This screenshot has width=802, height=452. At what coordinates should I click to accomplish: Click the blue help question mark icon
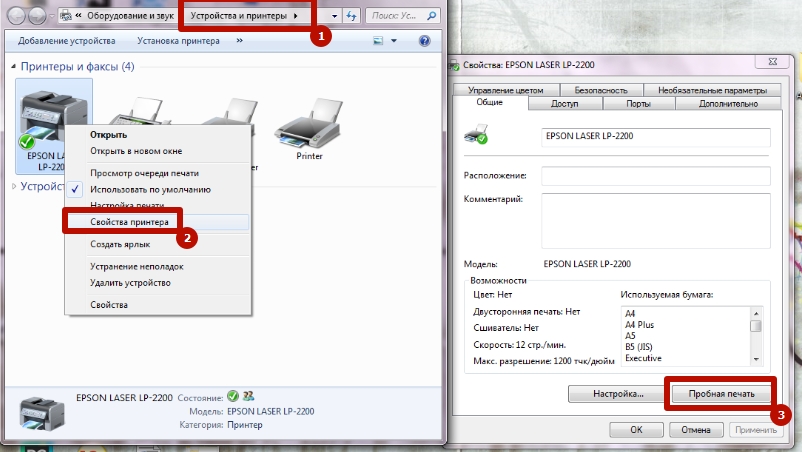click(425, 41)
